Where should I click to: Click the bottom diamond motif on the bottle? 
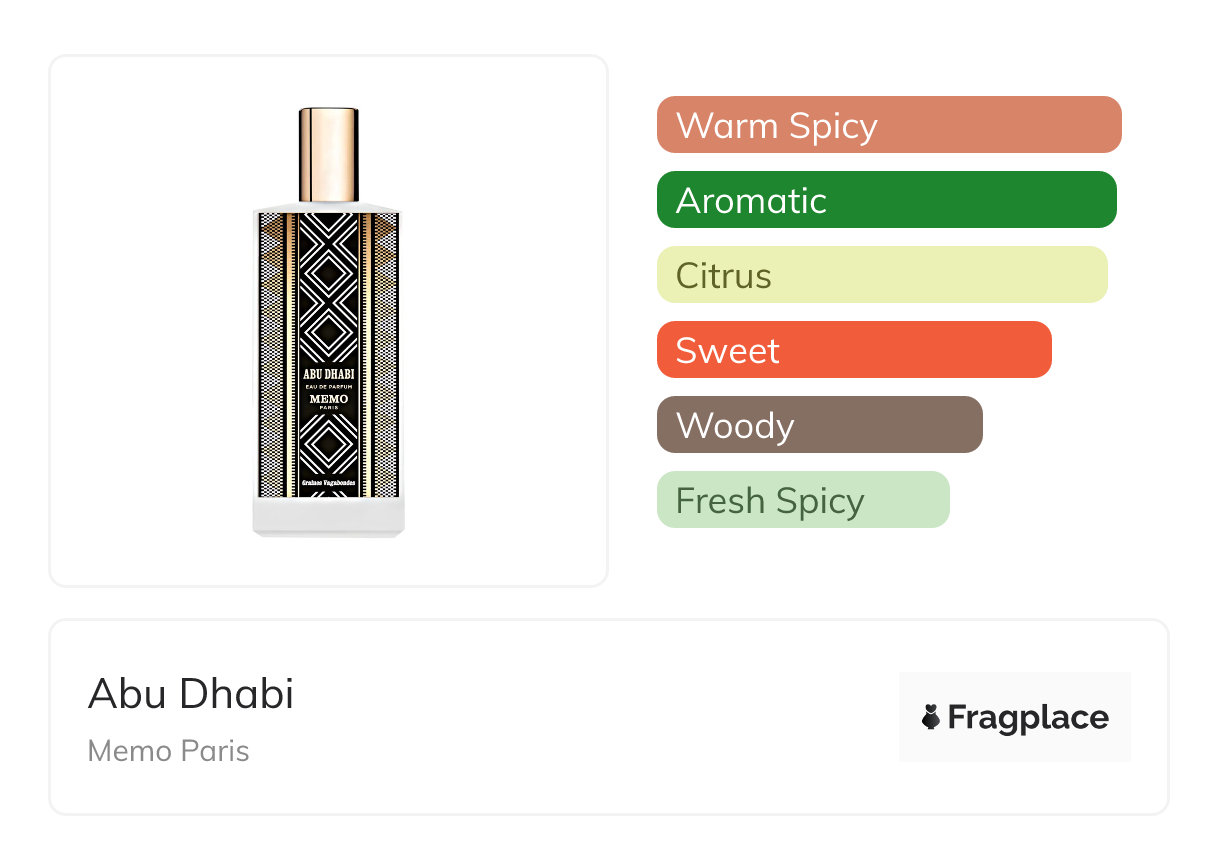pos(328,445)
